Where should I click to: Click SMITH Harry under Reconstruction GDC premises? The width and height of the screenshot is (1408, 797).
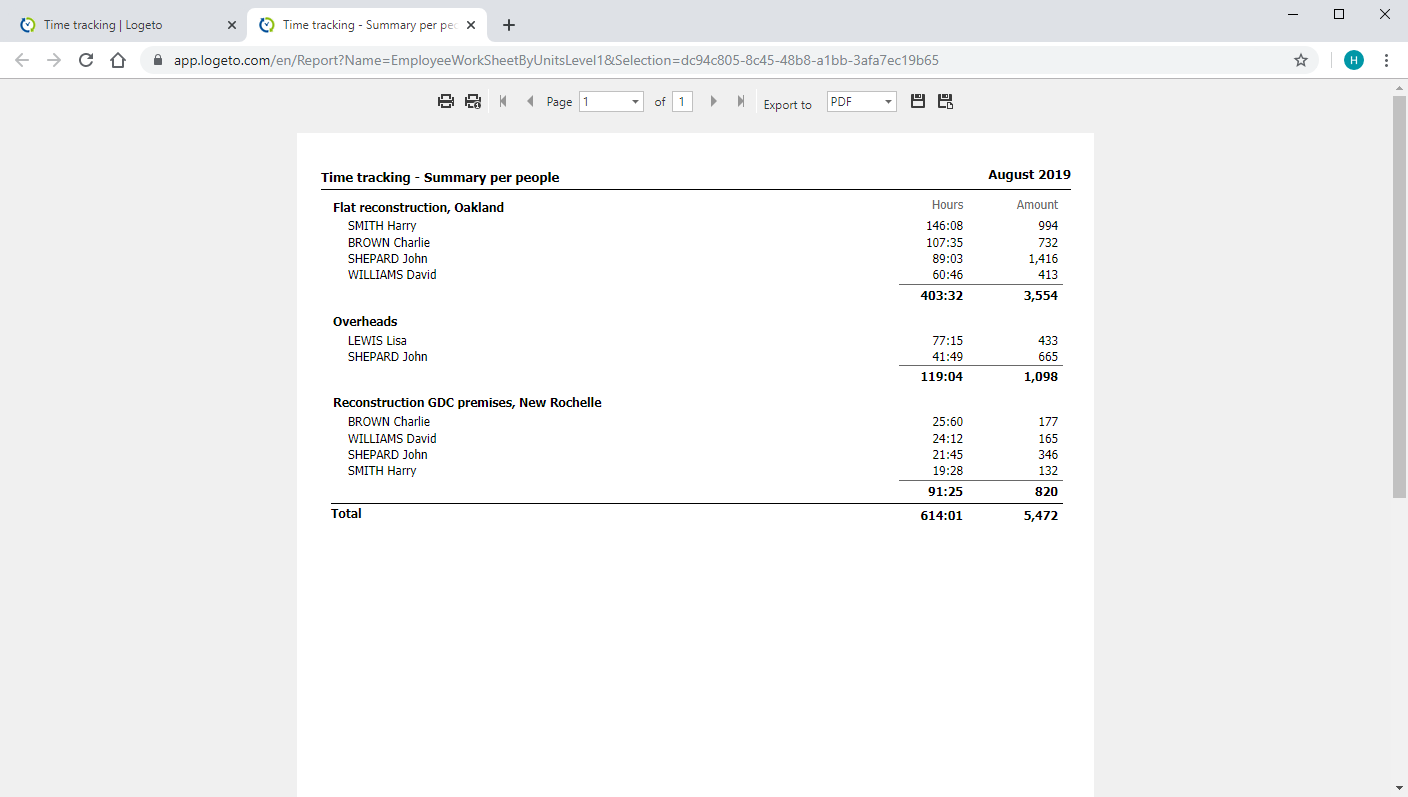(x=382, y=470)
